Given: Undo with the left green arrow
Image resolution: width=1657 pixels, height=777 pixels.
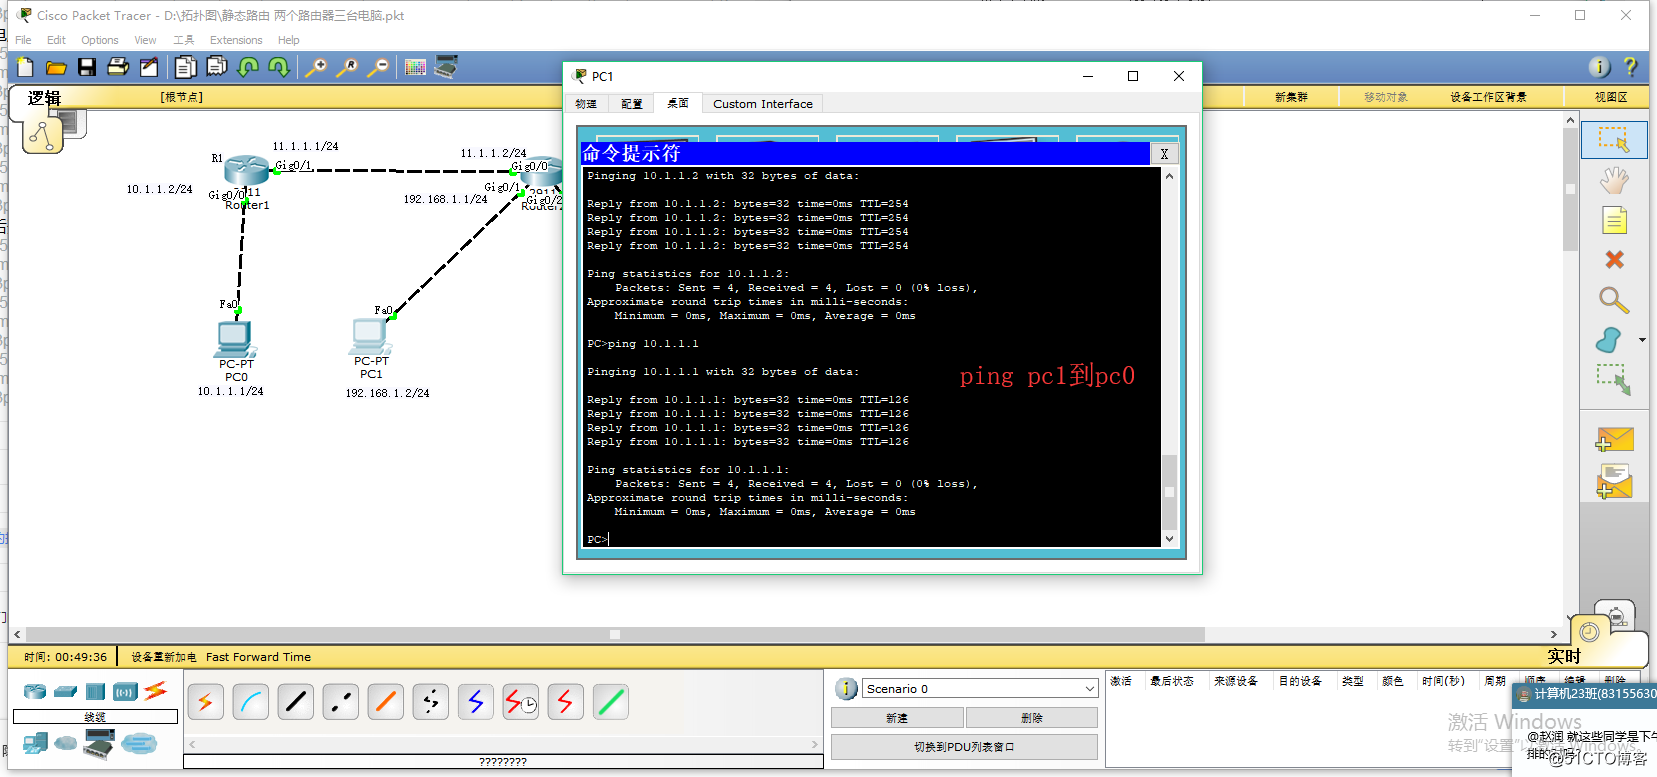Looking at the screenshot, I should pos(248,67).
